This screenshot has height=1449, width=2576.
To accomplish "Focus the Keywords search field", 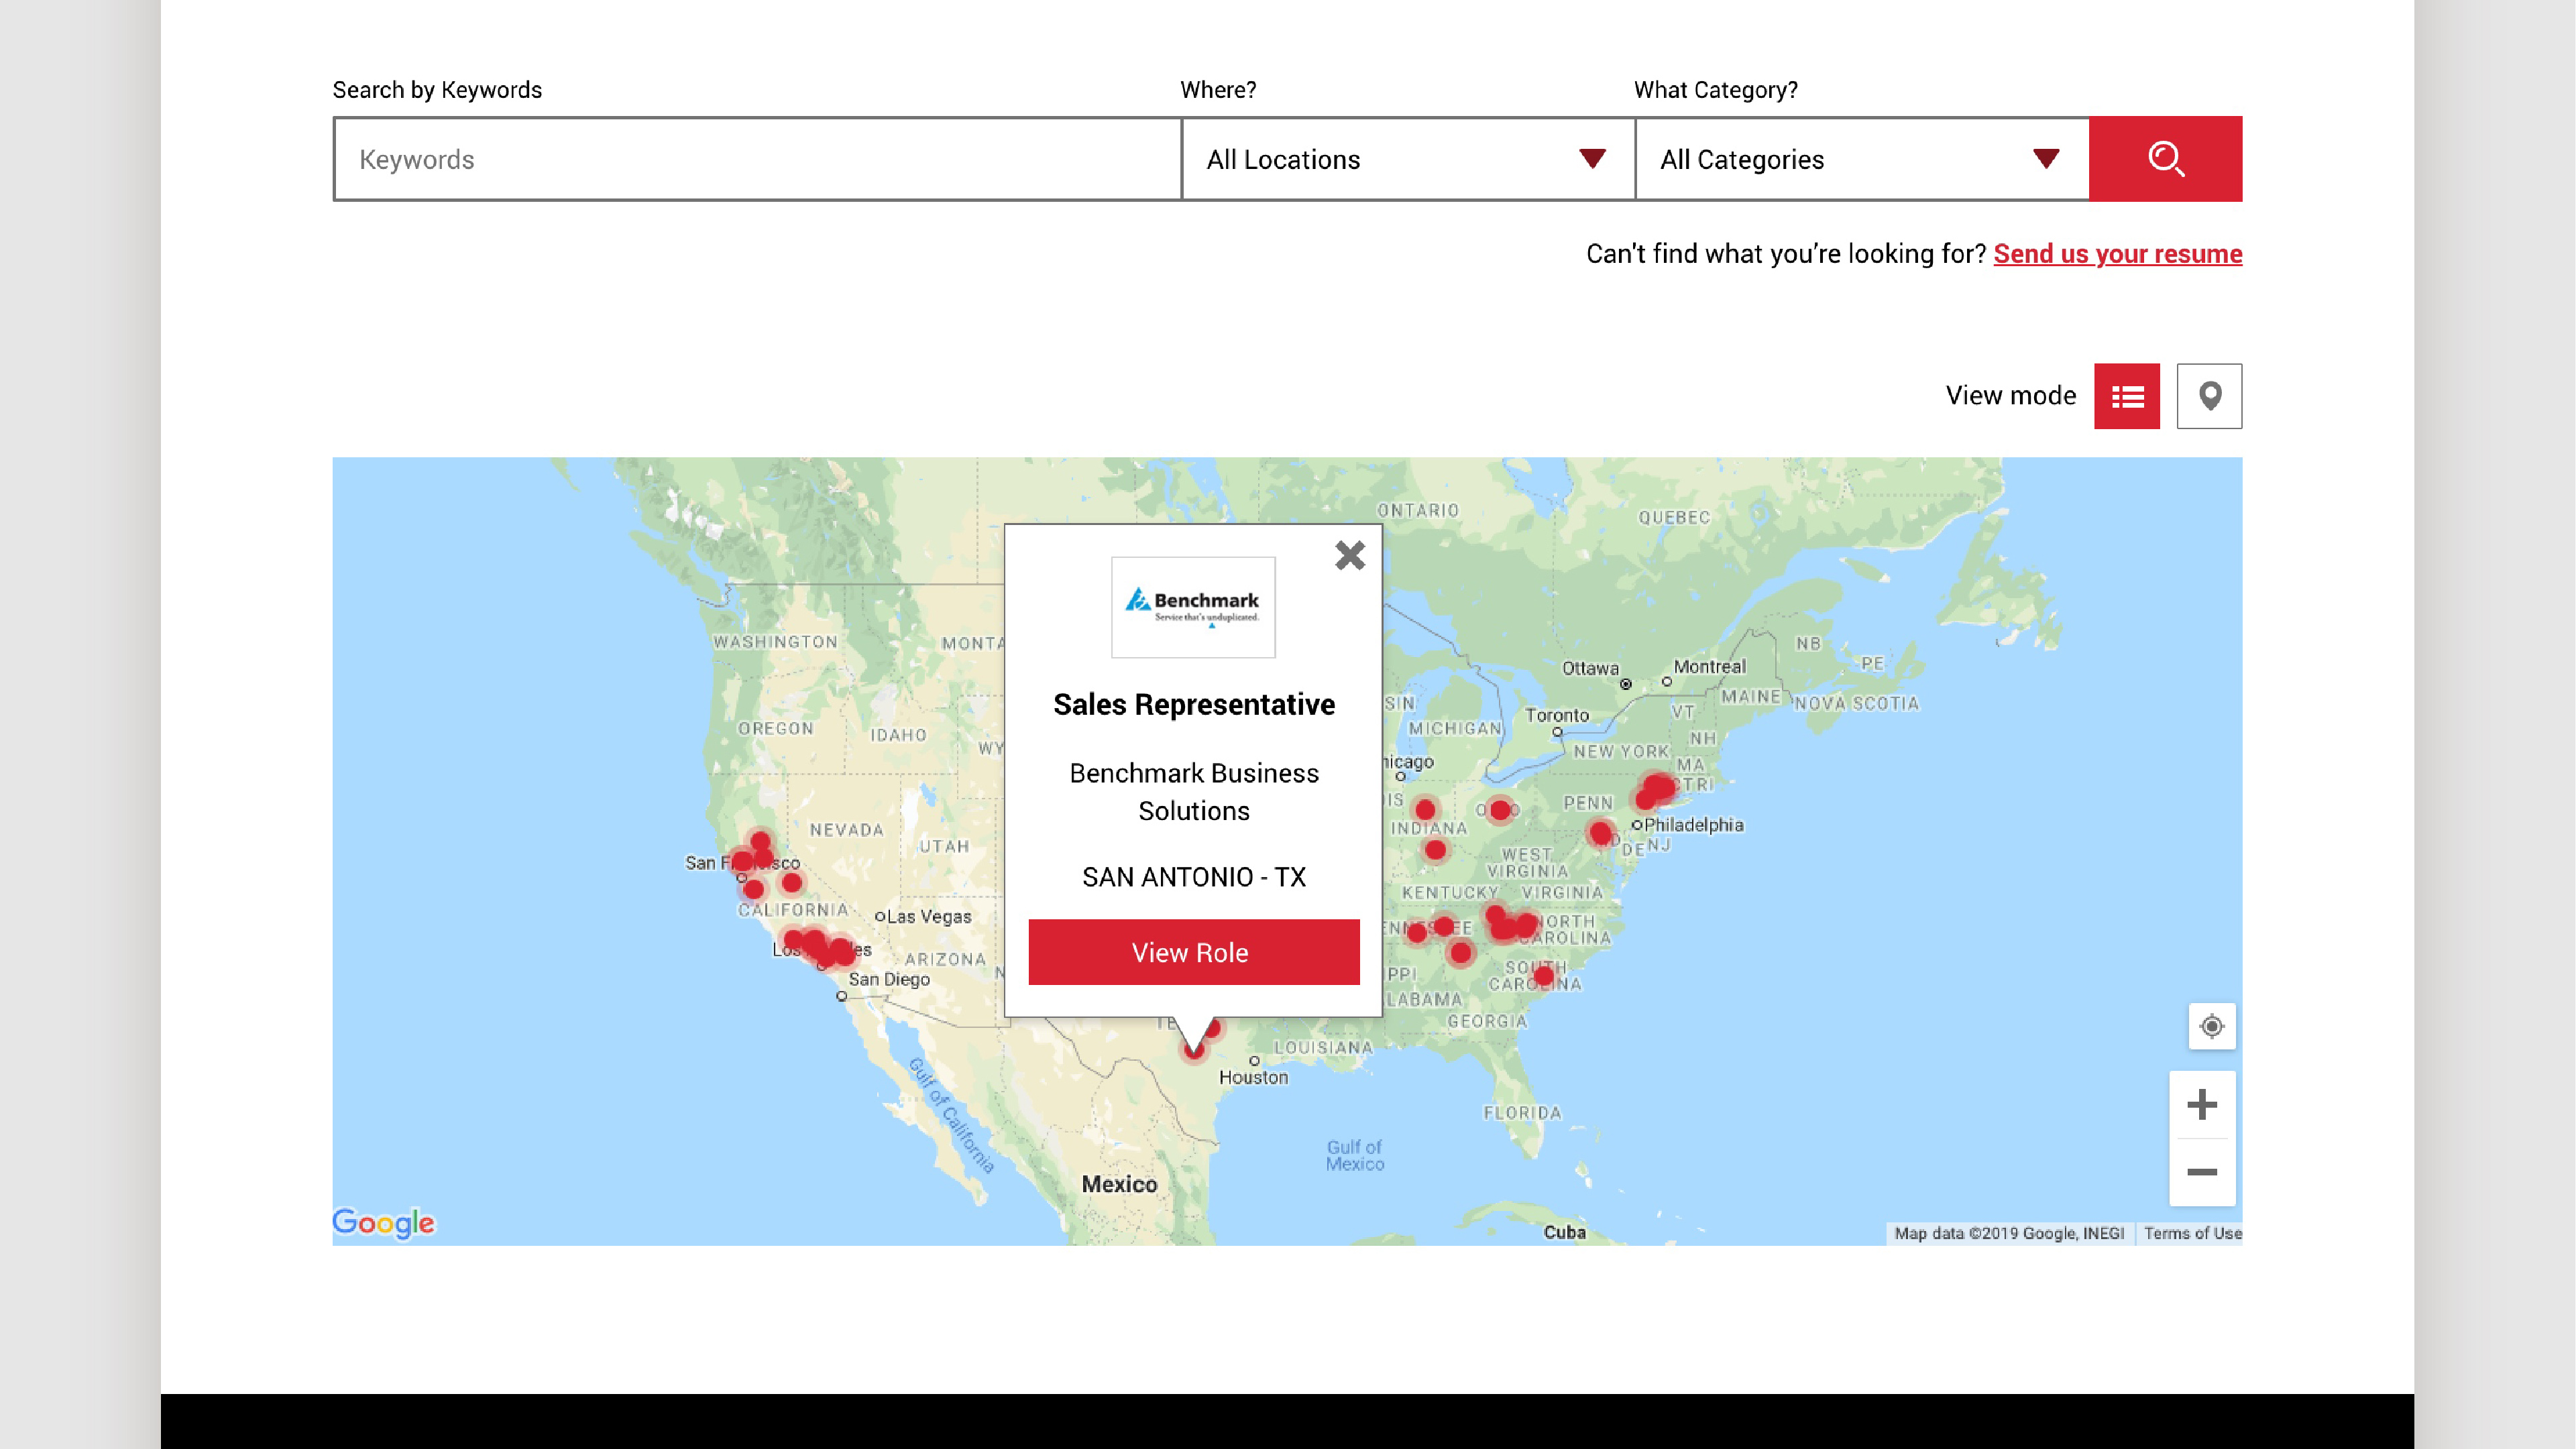I will [x=757, y=159].
